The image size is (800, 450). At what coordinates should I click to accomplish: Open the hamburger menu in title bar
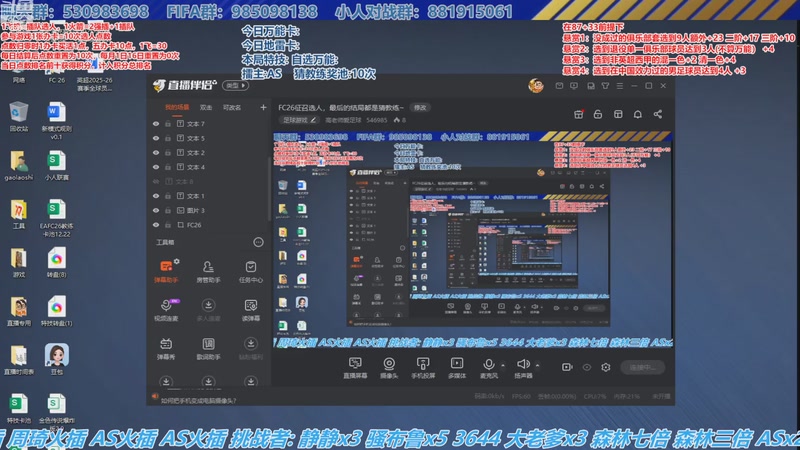click(x=619, y=86)
